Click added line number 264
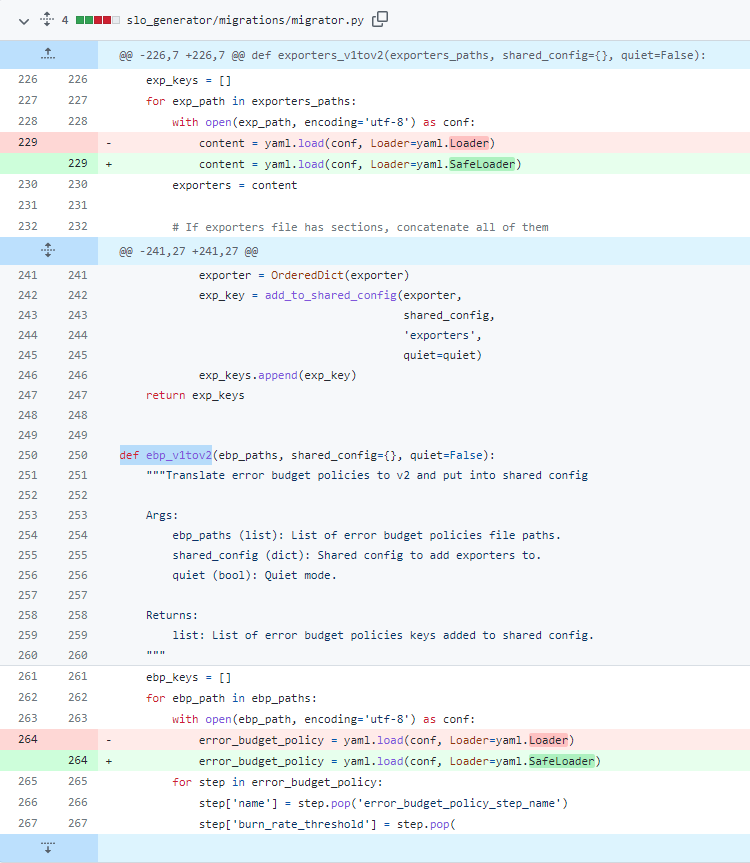 [78, 760]
